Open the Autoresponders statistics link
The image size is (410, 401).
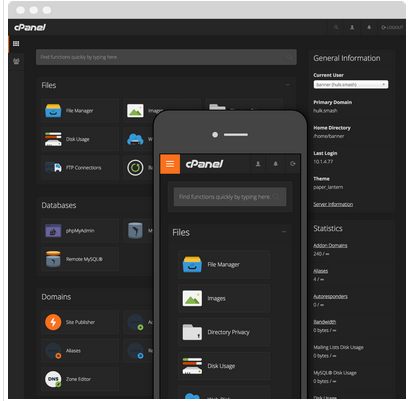click(x=330, y=296)
